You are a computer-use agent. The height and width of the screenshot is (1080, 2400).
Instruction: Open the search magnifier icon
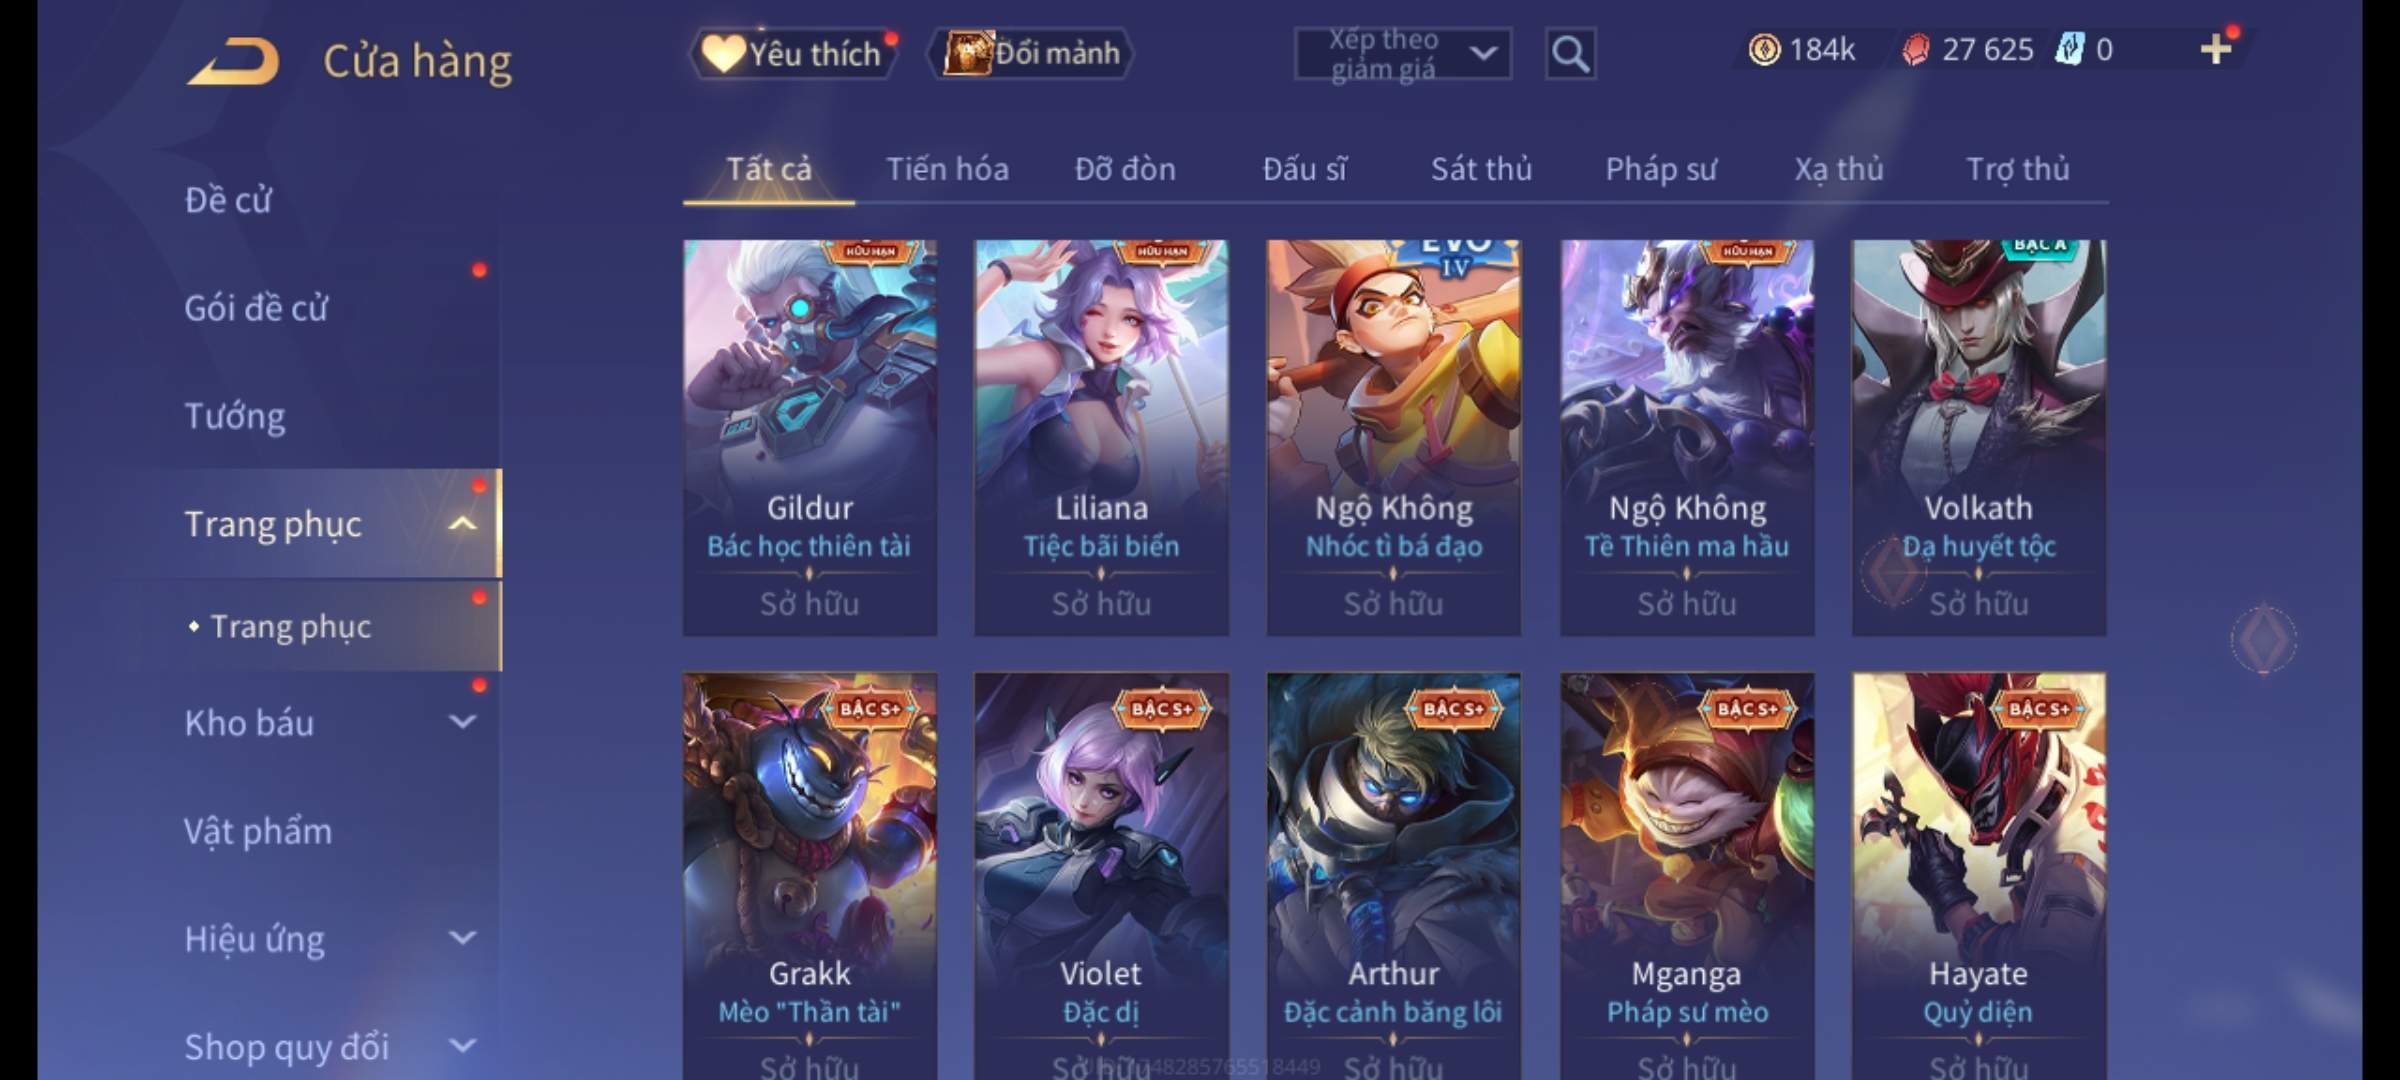coord(1570,54)
